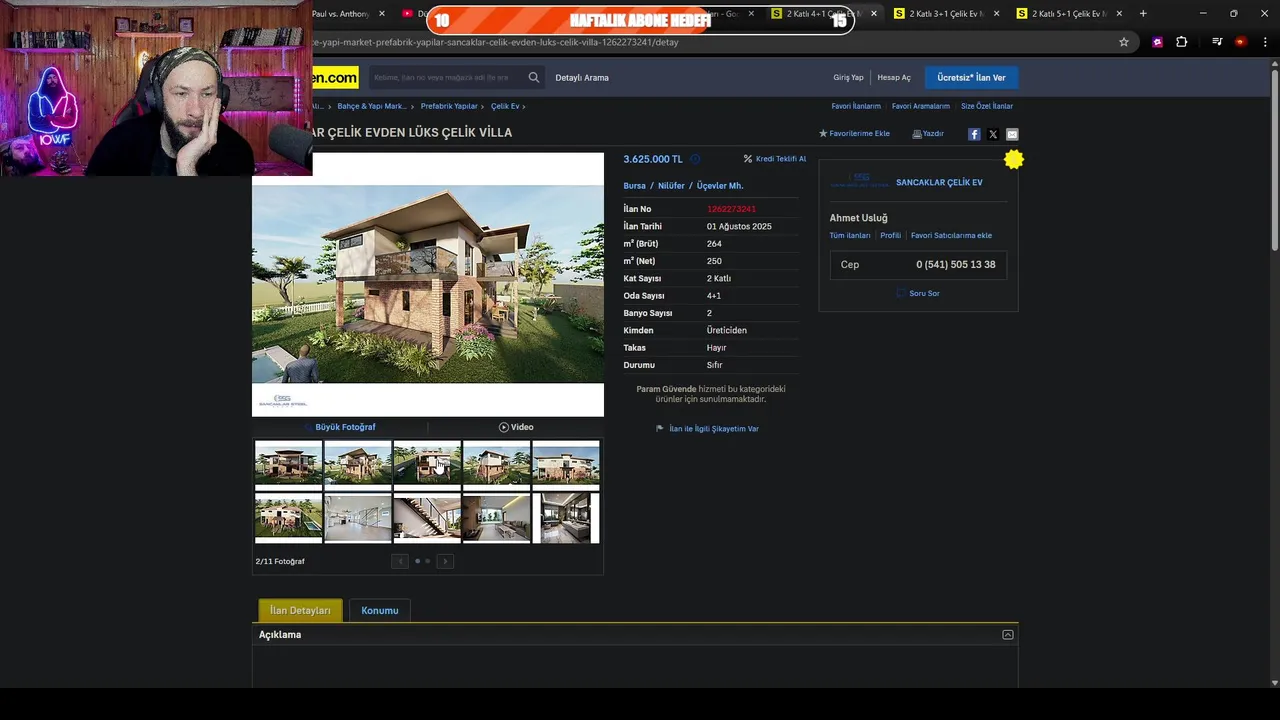Click phone number 0 (541) 505 13 38
Viewport: 1280px width, 720px height.
click(x=955, y=264)
